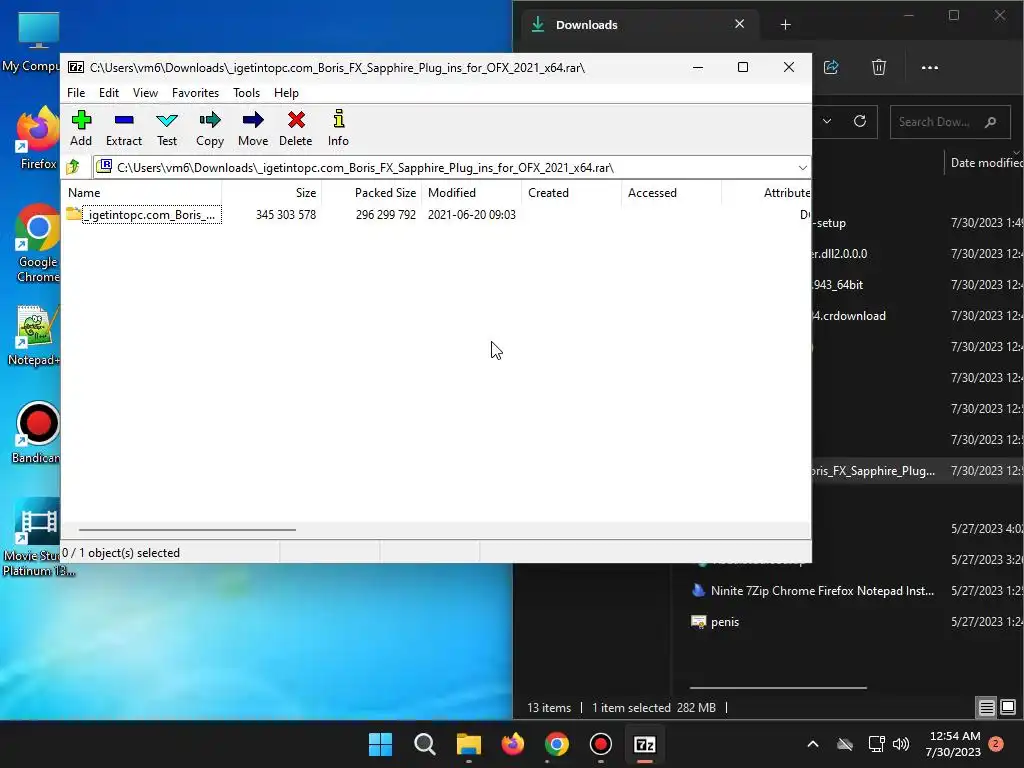Switch Explorer to large thumbnails view
The image size is (1024, 768).
click(x=1008, y=707)
